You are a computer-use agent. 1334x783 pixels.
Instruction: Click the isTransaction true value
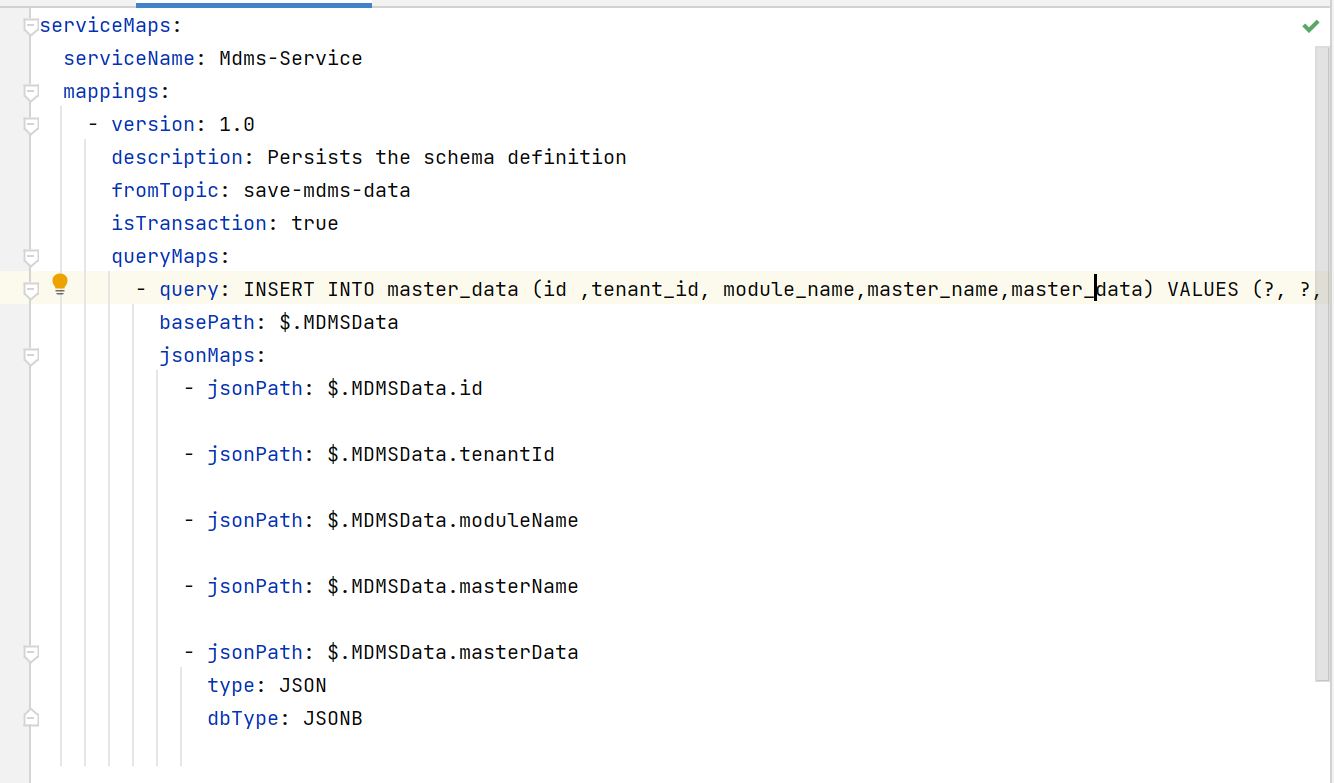click(x=314, y=224)
